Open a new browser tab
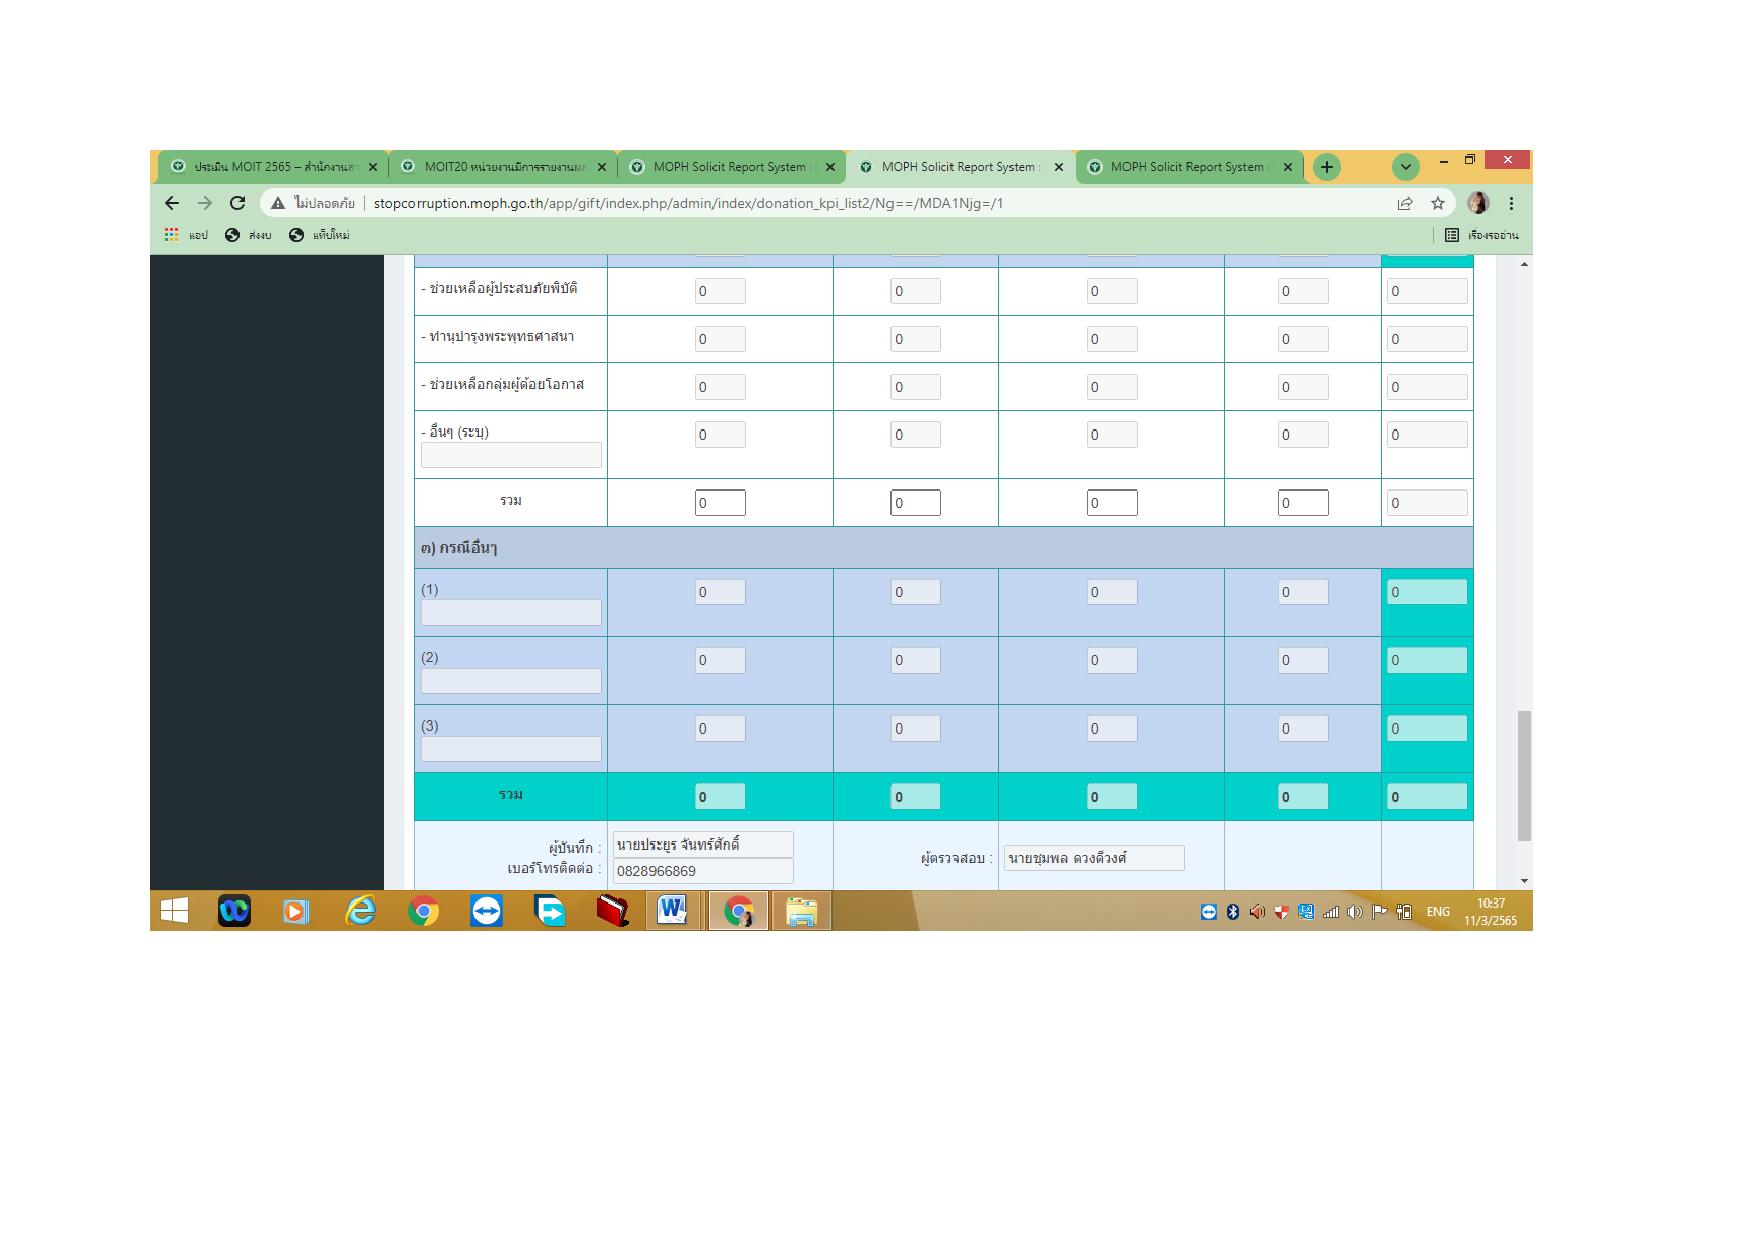Screen dimensions: 1754x1240 tap(1326, 167)
